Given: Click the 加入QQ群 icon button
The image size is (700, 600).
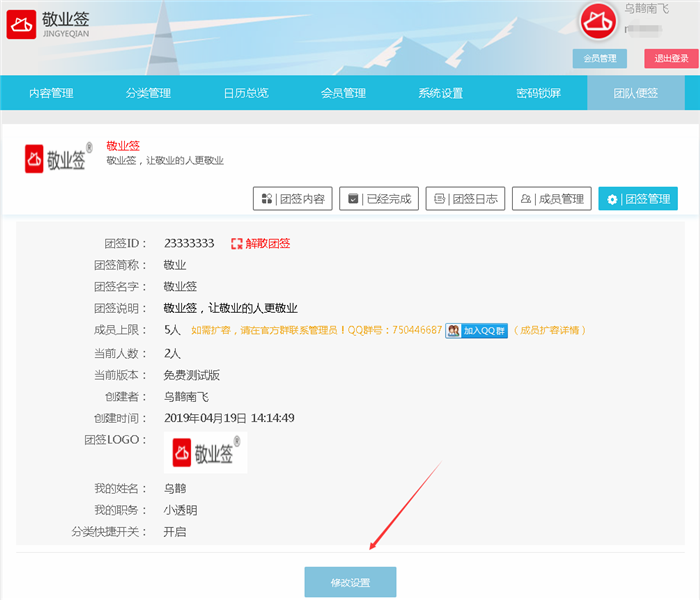Looking at the screenshot, I should pyautogui.click(x=477, y=330).
